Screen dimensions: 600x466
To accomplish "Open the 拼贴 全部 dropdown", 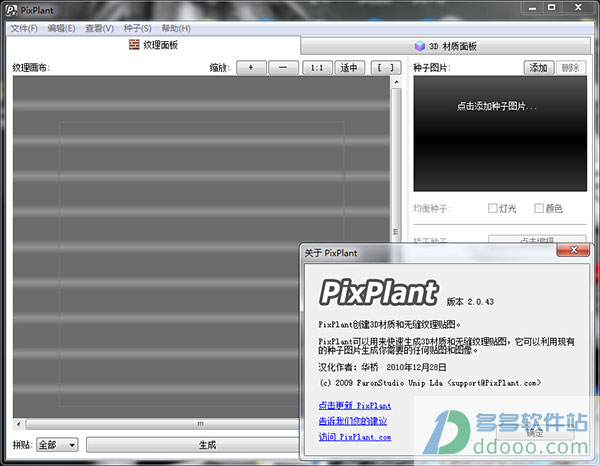I will pos(57,445).
